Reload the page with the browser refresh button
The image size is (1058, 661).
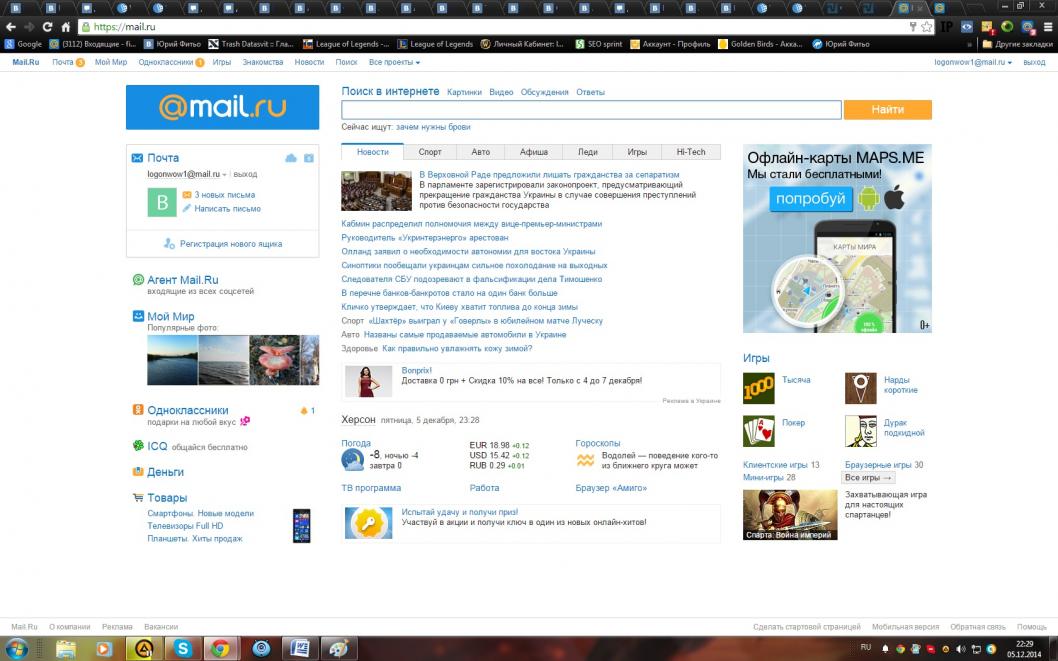coord(46,27)
